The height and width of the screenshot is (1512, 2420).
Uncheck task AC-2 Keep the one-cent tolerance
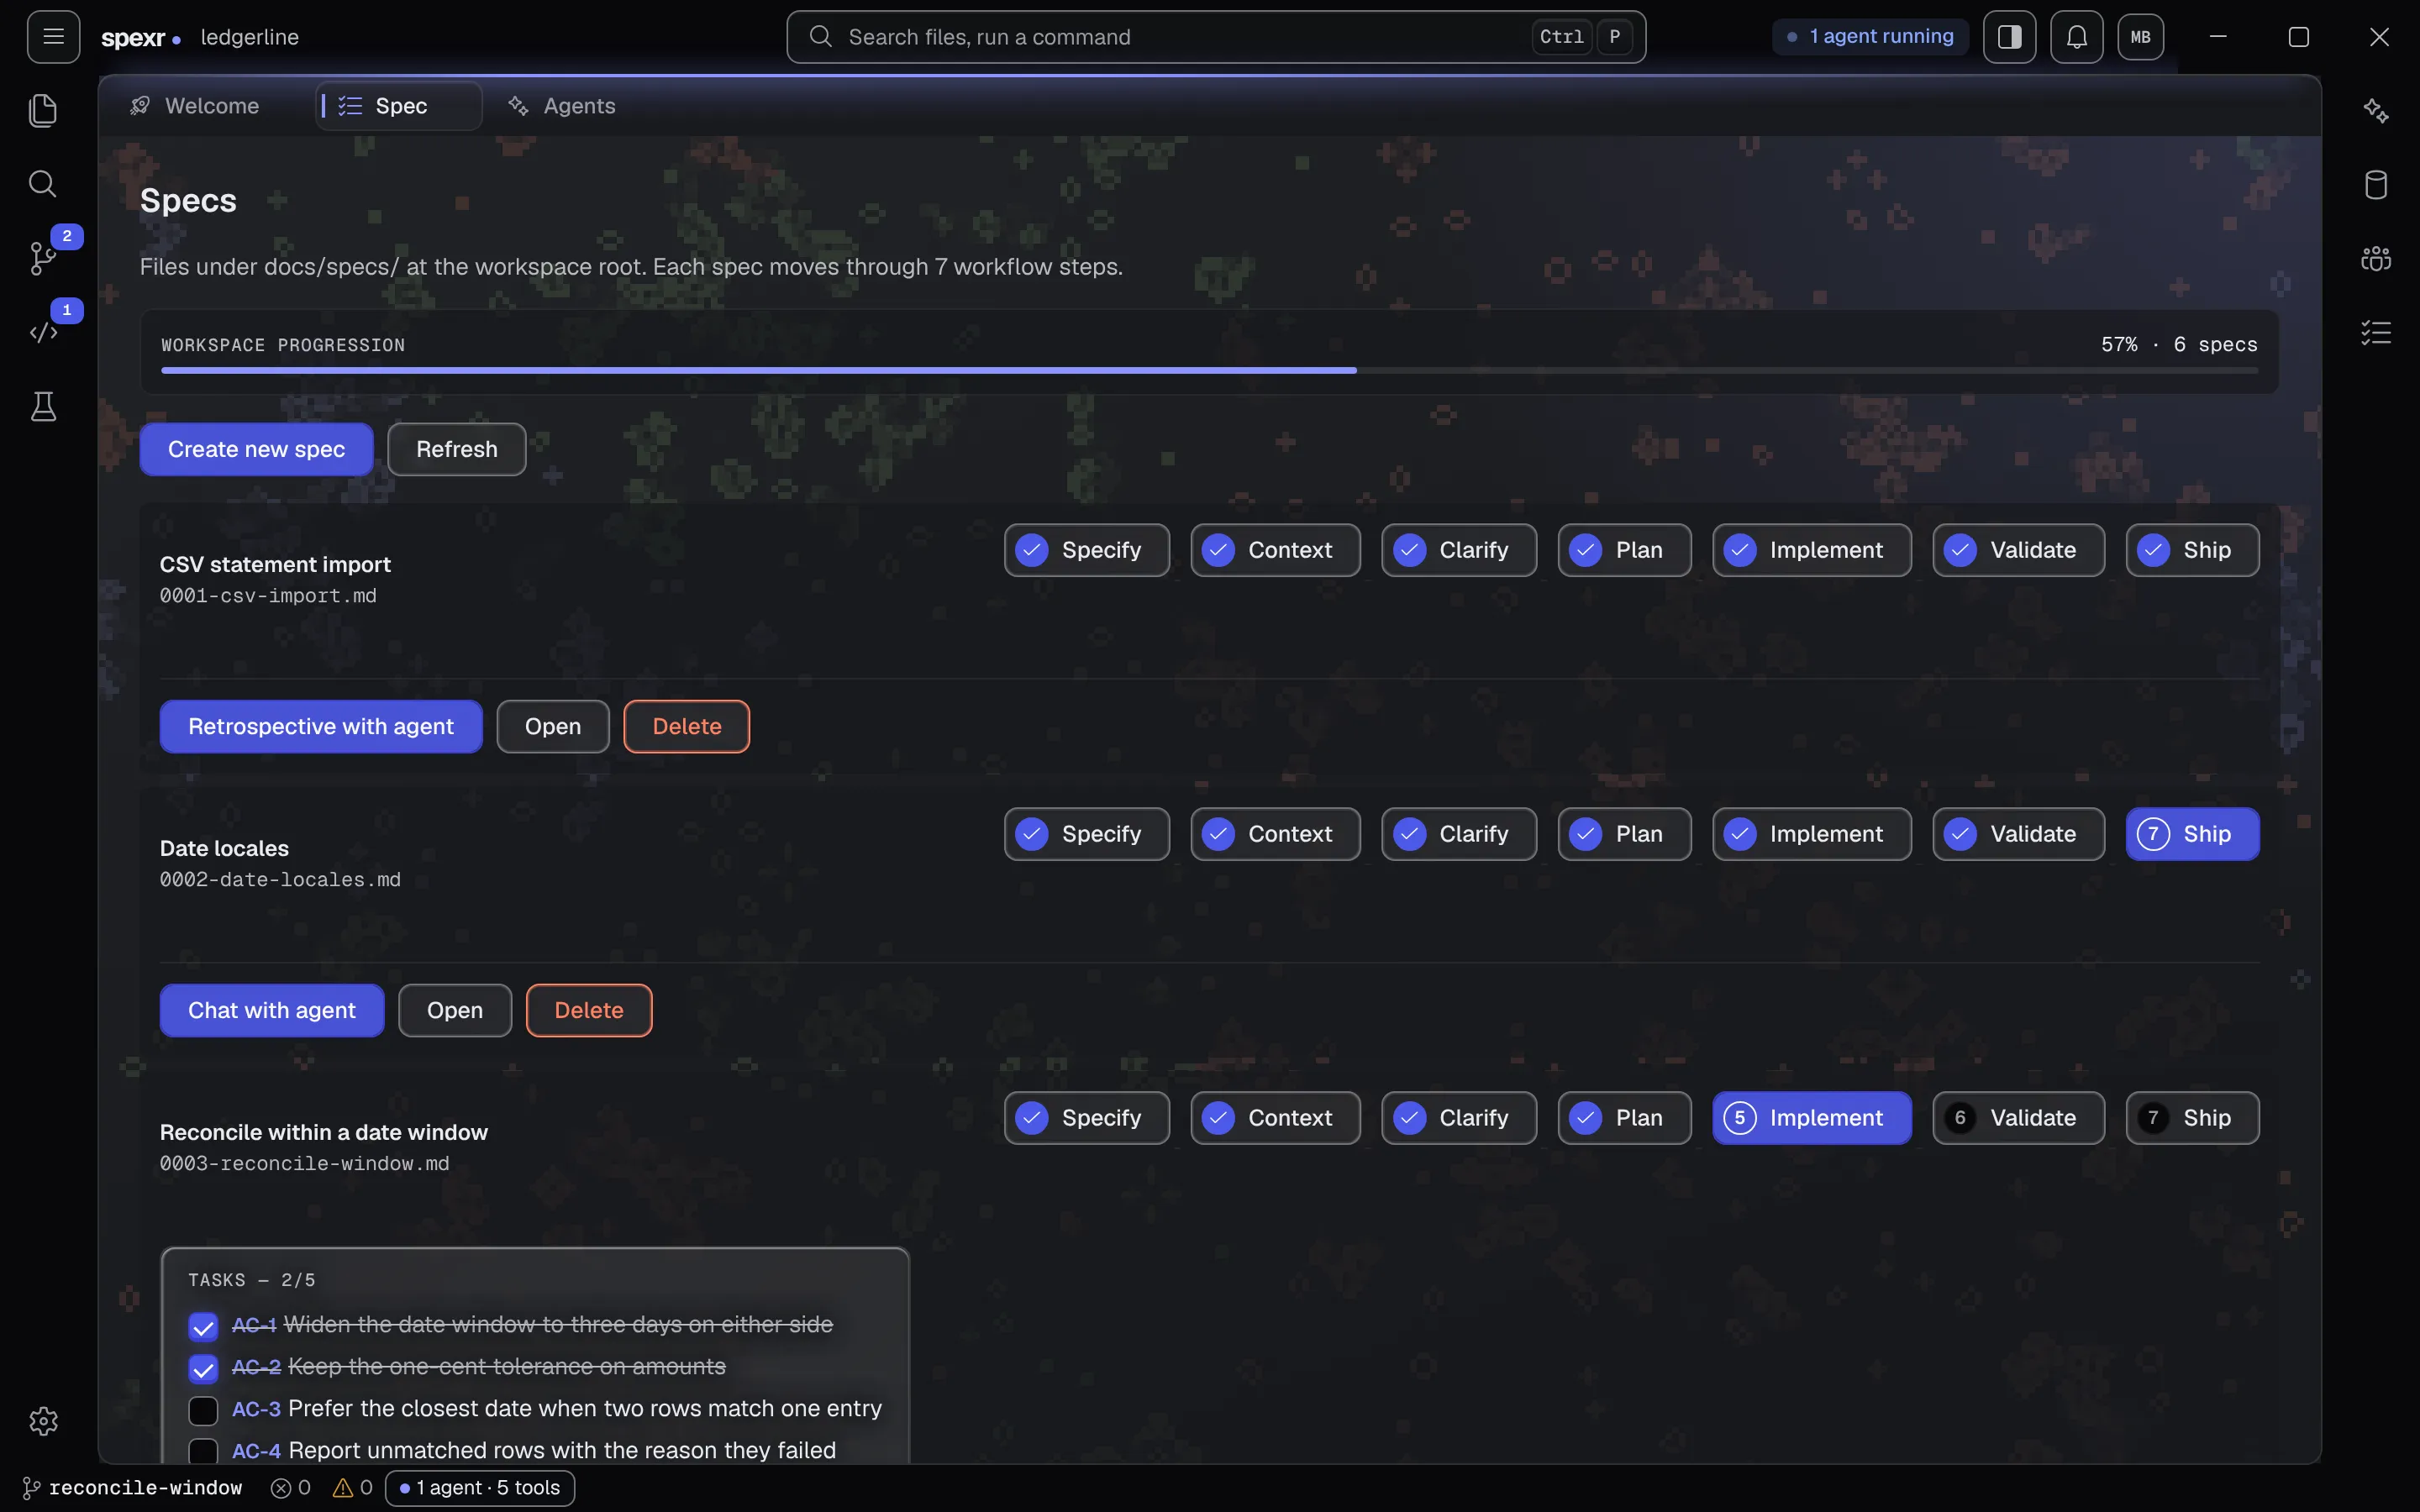click(203, 1368)
